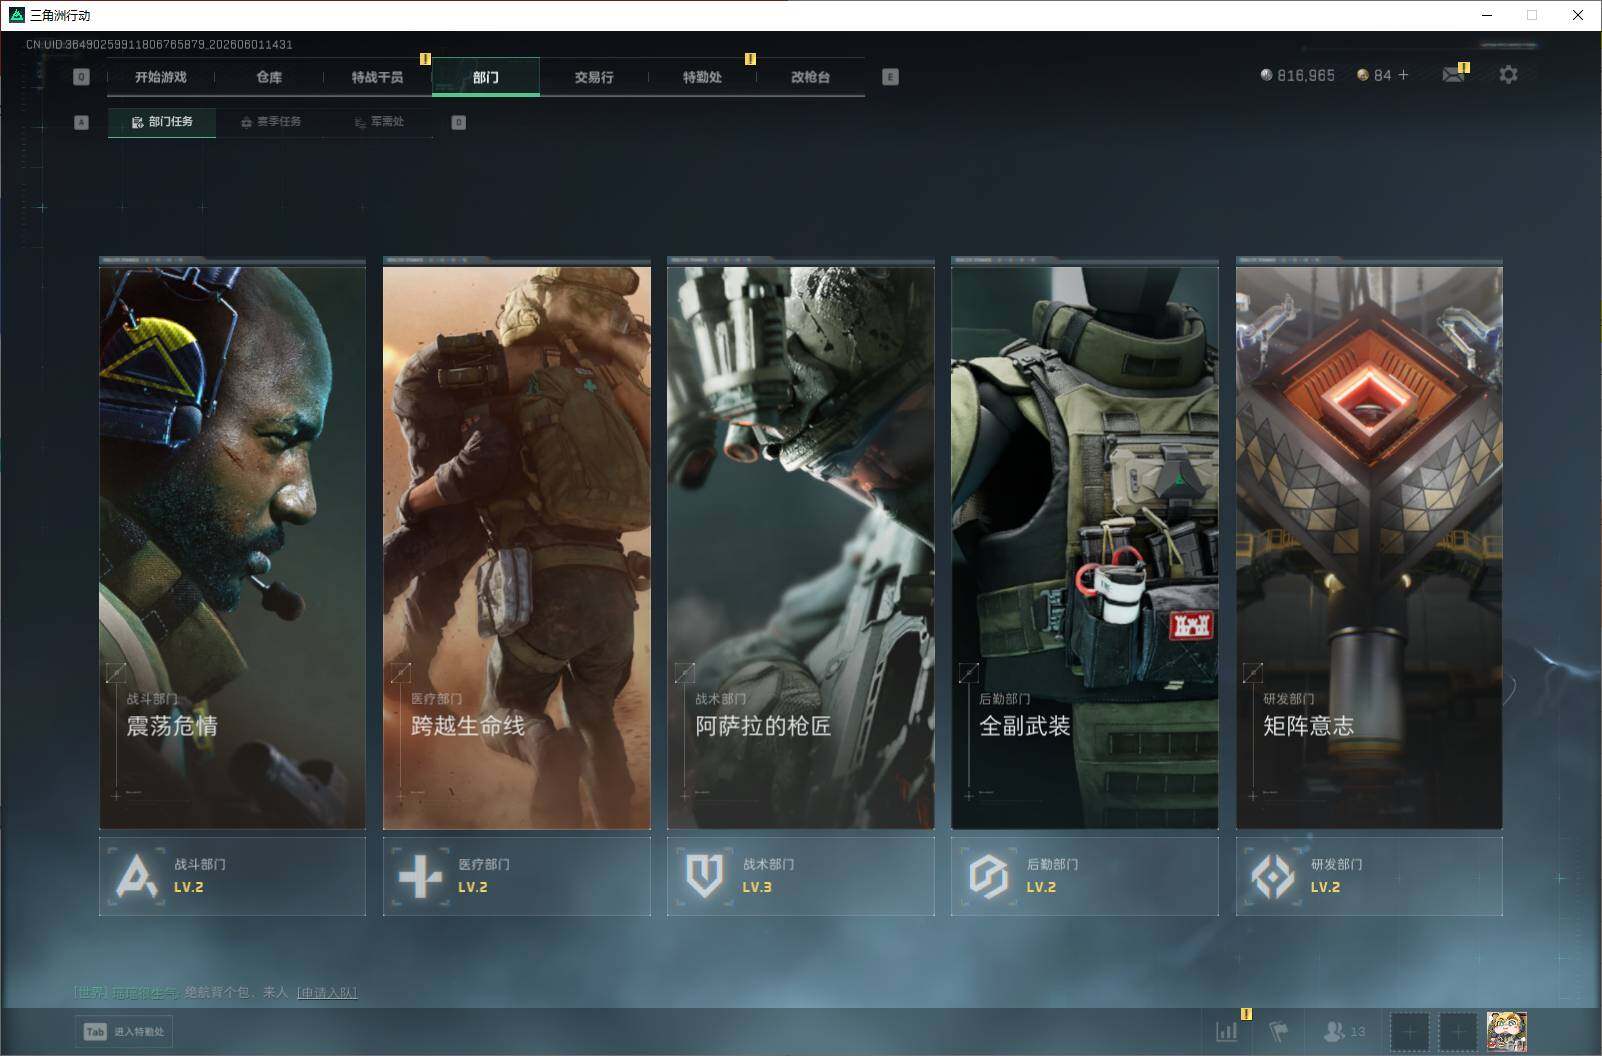The image size is (1602, 1056).
Task: Click the 后勤部门 LV.2 department button
Action: 1084,876
